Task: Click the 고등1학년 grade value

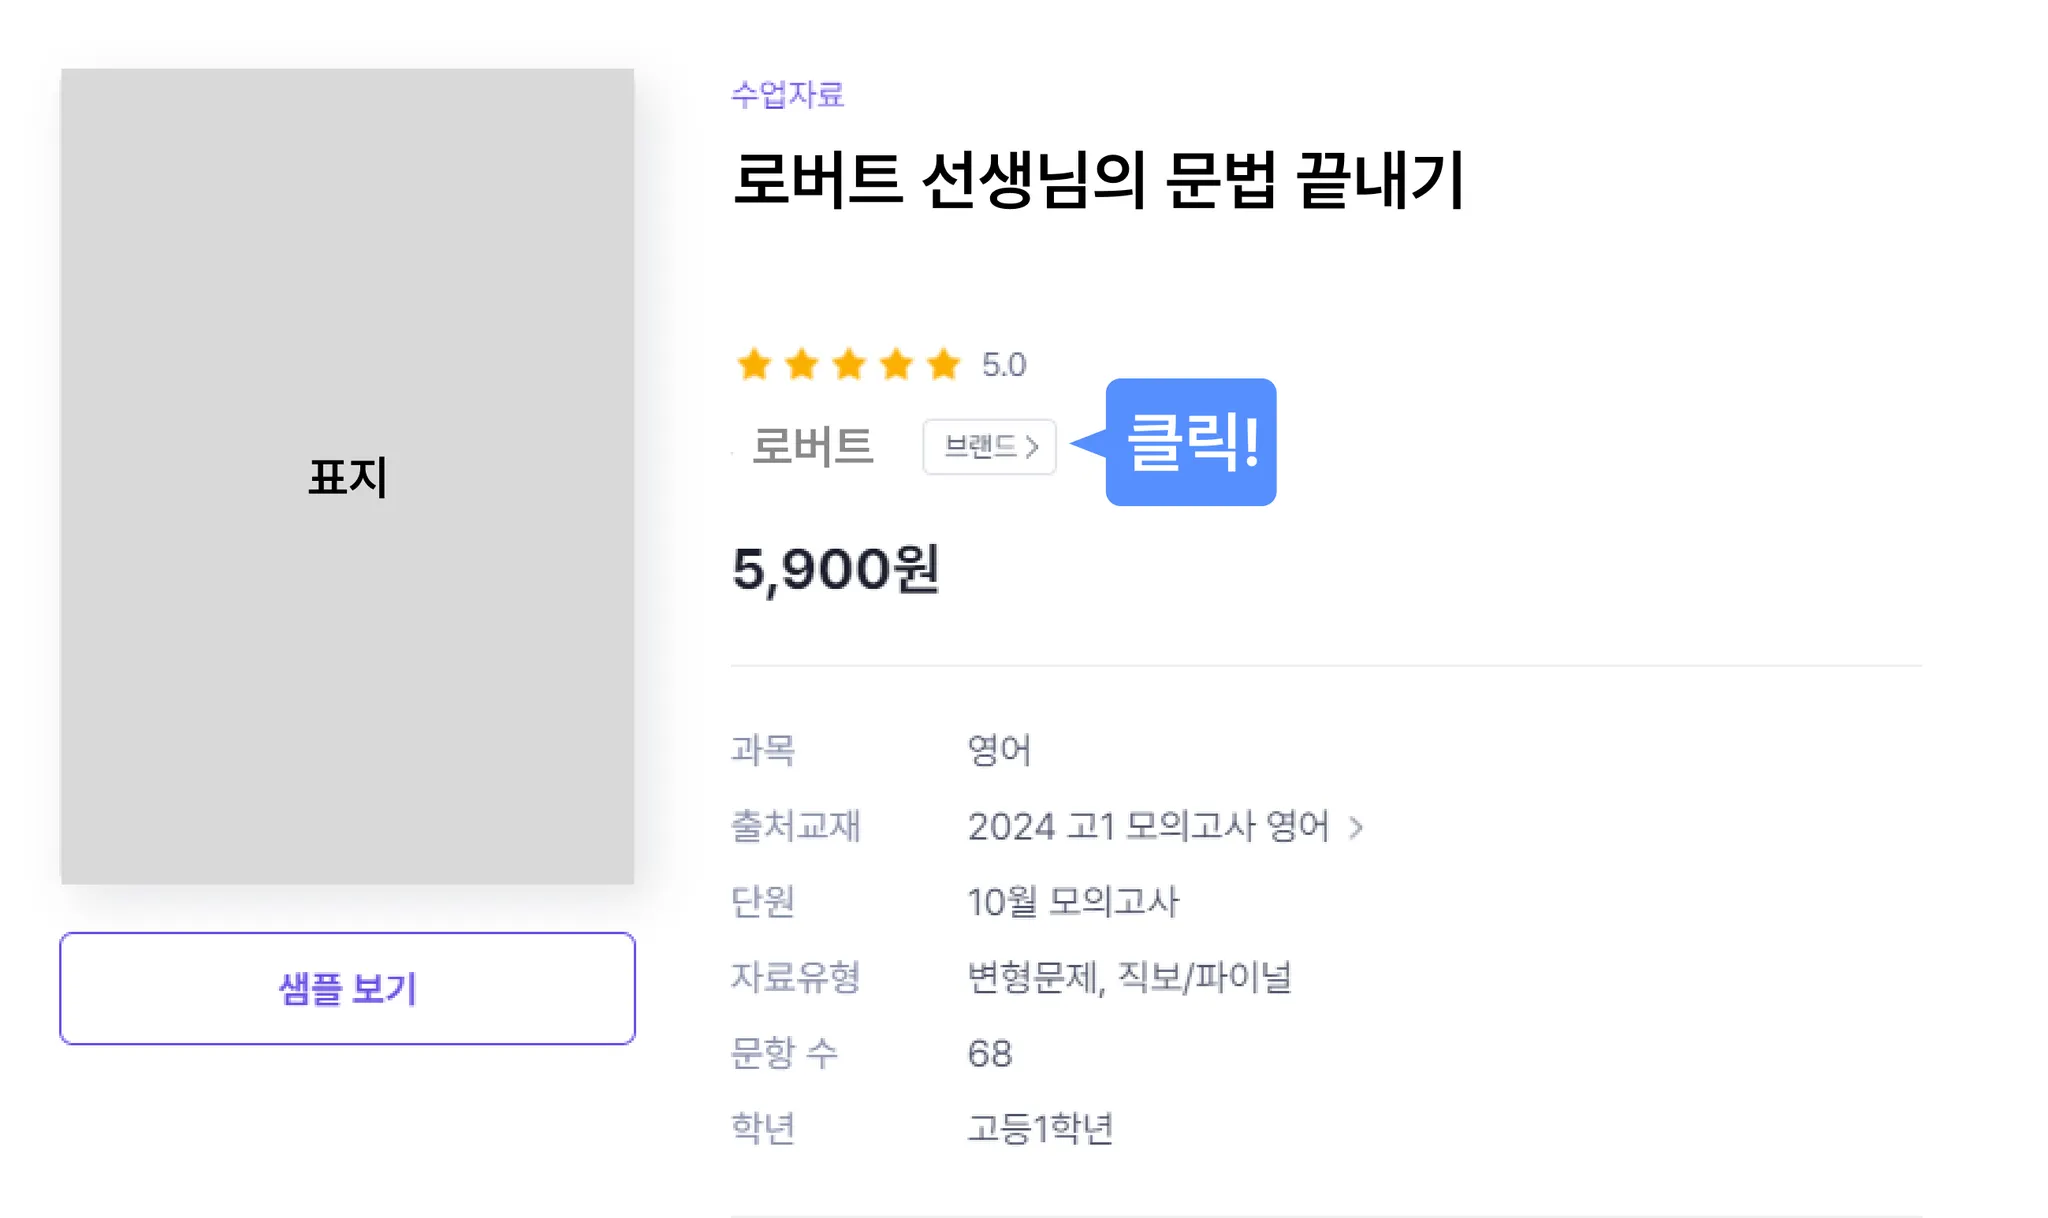Action: click(x=1040, y=1129)
